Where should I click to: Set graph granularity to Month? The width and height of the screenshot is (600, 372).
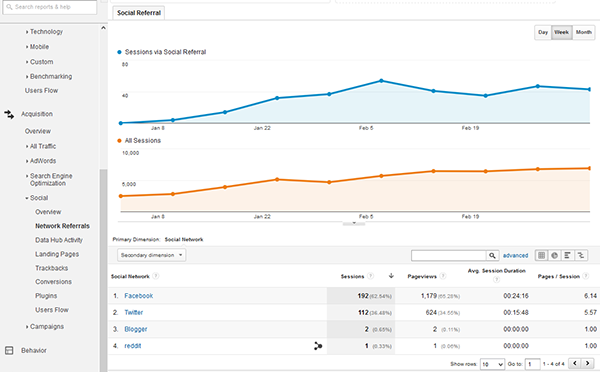584,32
